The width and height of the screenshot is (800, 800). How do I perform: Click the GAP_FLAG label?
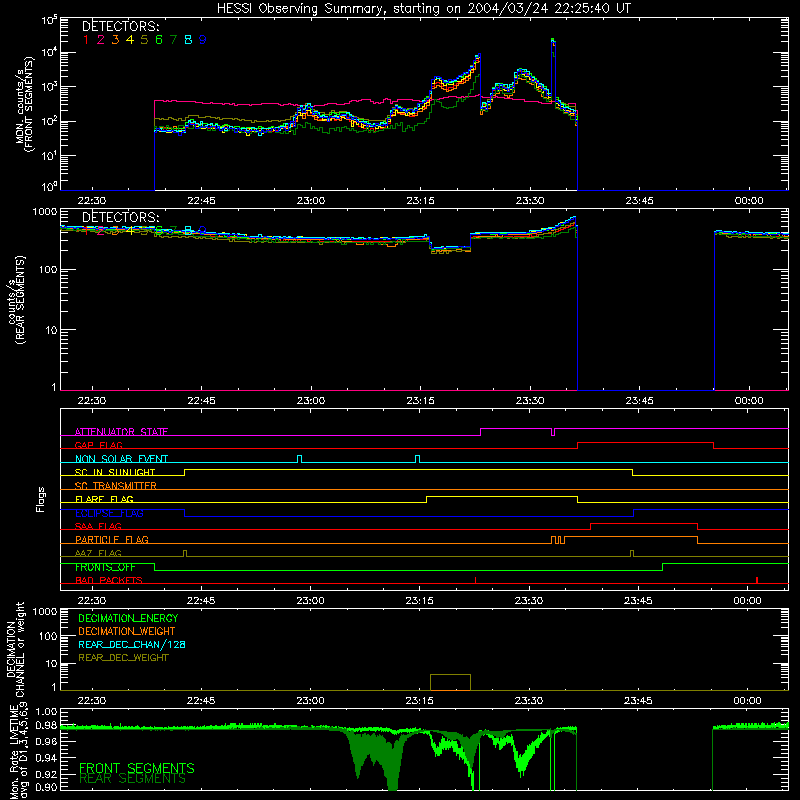tap(98, 445)
